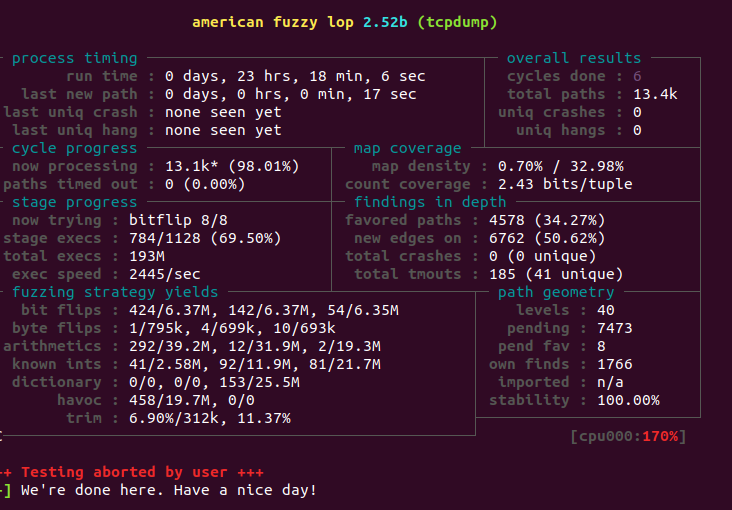Click bit flips values starting '424/6.37M'
Screen dimensions: 732x510
tap(263, 310)
